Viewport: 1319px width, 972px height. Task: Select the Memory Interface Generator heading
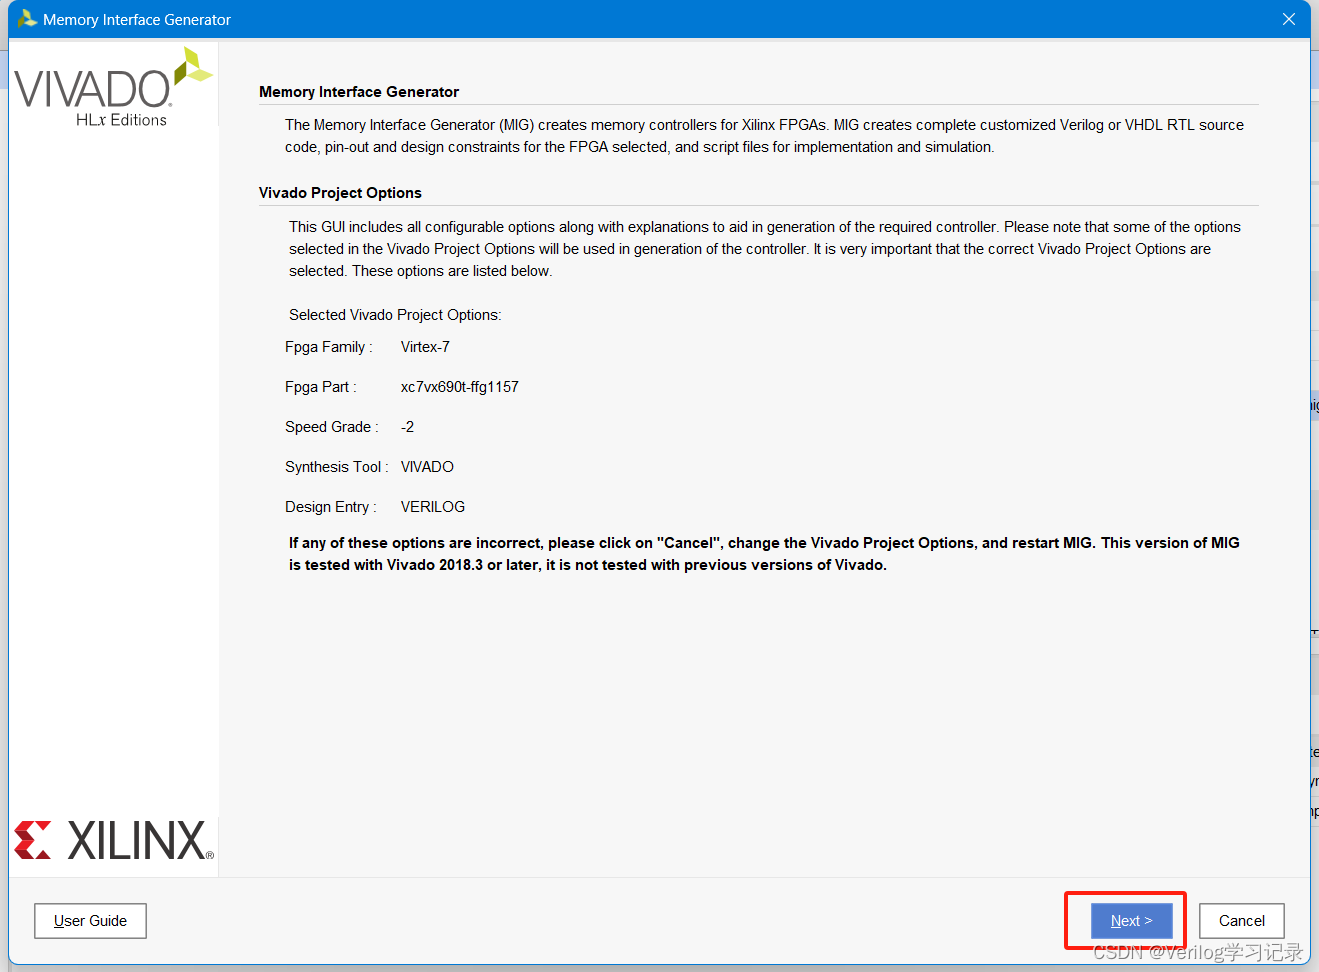tap(359, 92)
